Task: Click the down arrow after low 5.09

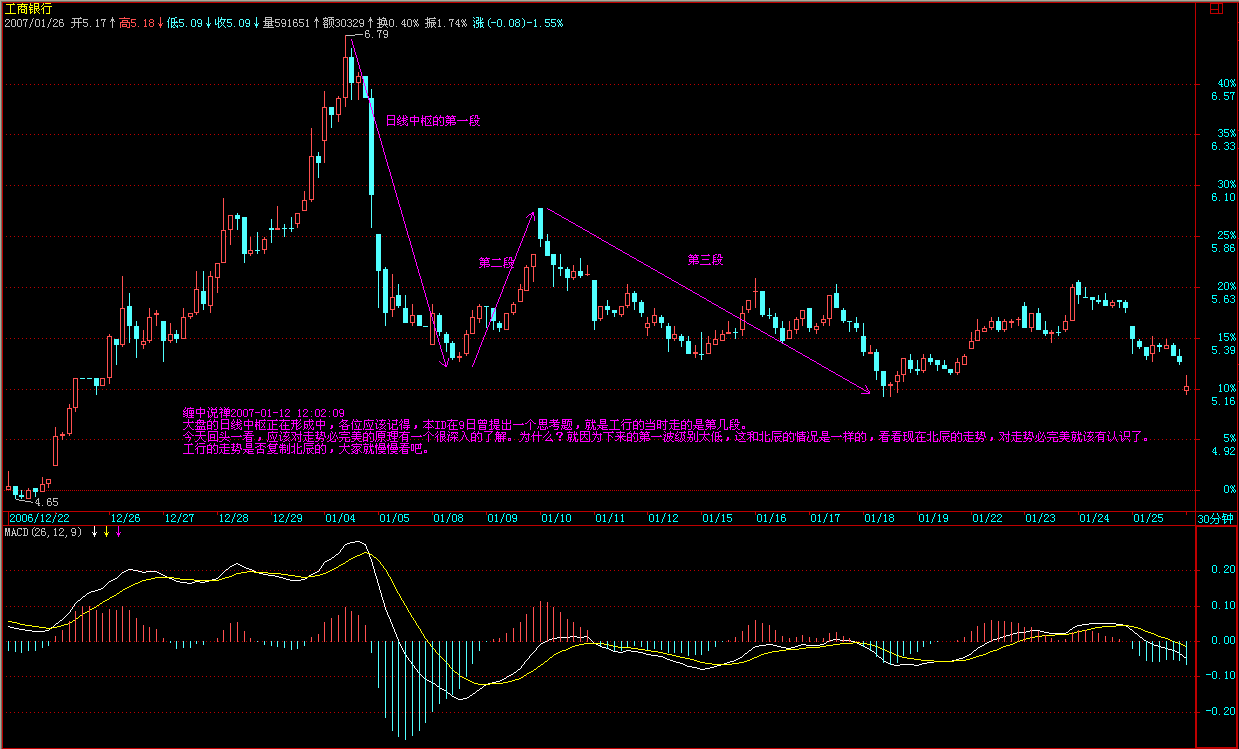Action: 208,22
